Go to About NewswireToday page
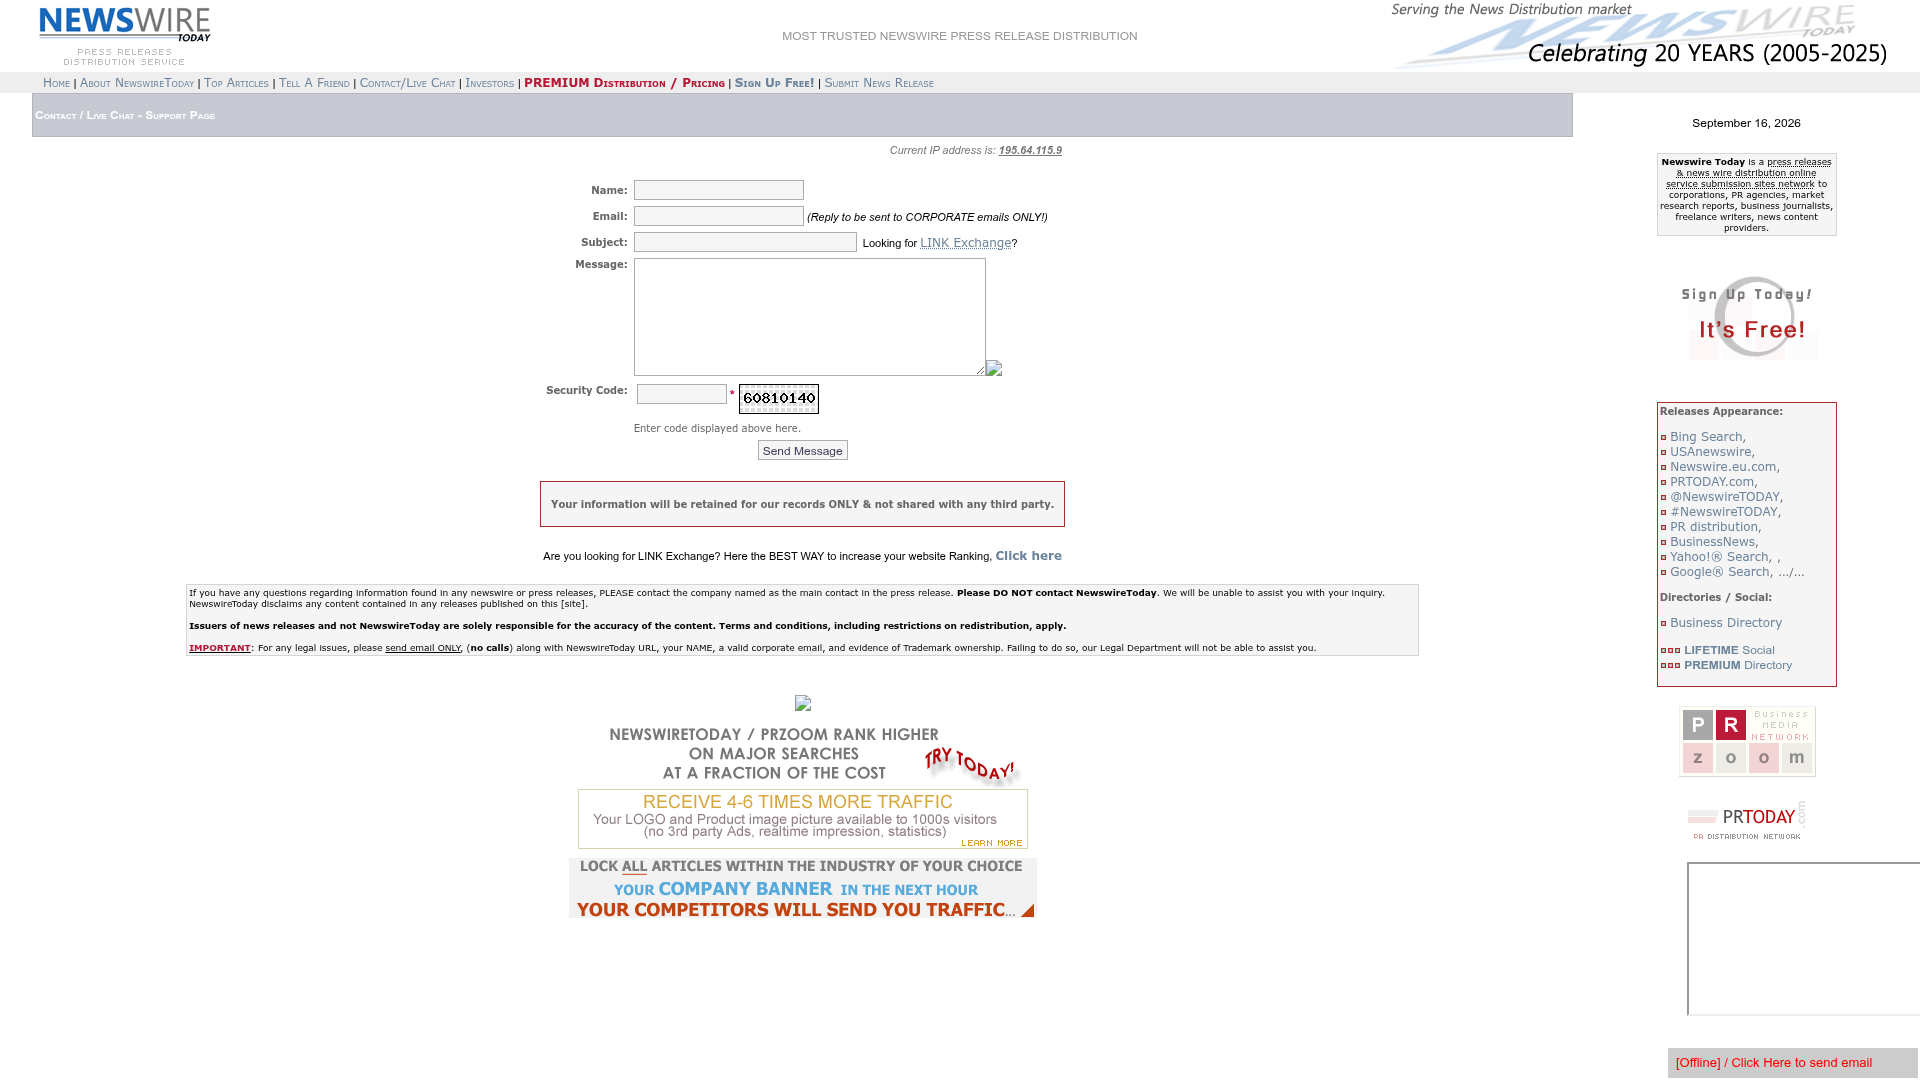 (137, 83)
